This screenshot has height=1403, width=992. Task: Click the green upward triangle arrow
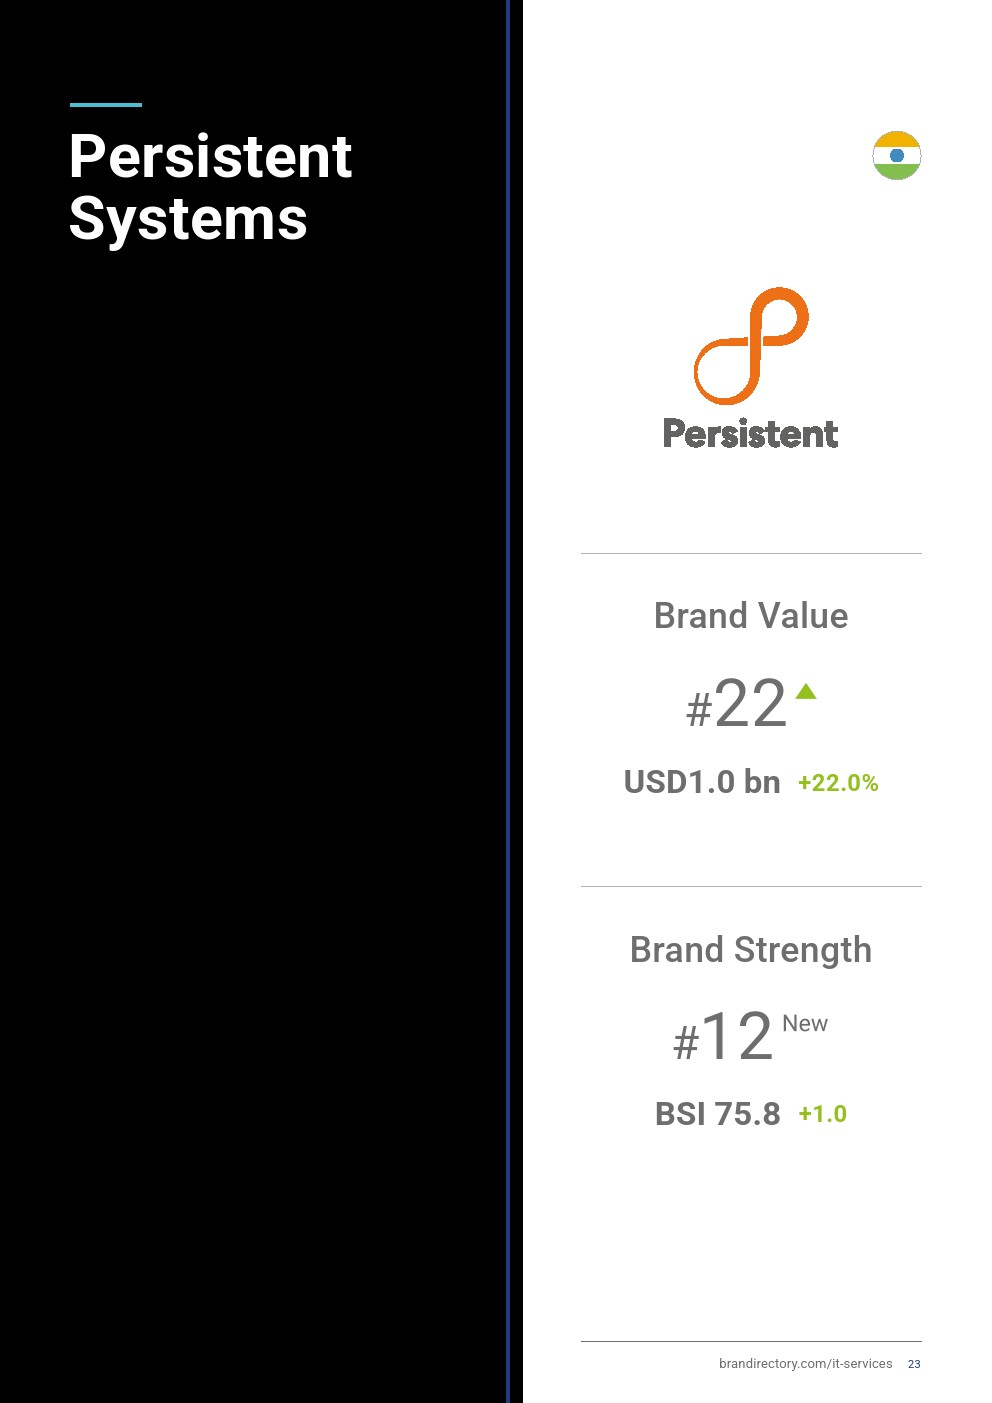(x=806, y=691)
